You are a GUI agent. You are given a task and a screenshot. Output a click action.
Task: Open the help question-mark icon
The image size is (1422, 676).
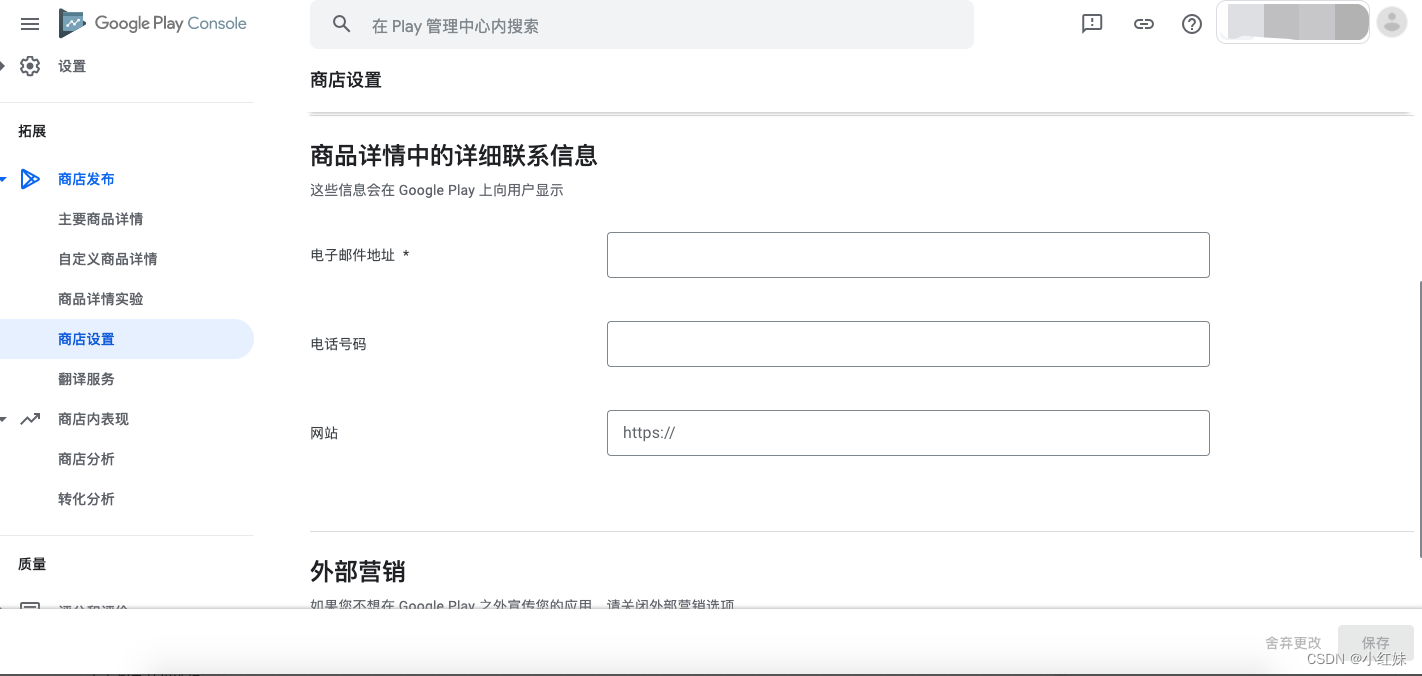click(x=1191, y=23)
